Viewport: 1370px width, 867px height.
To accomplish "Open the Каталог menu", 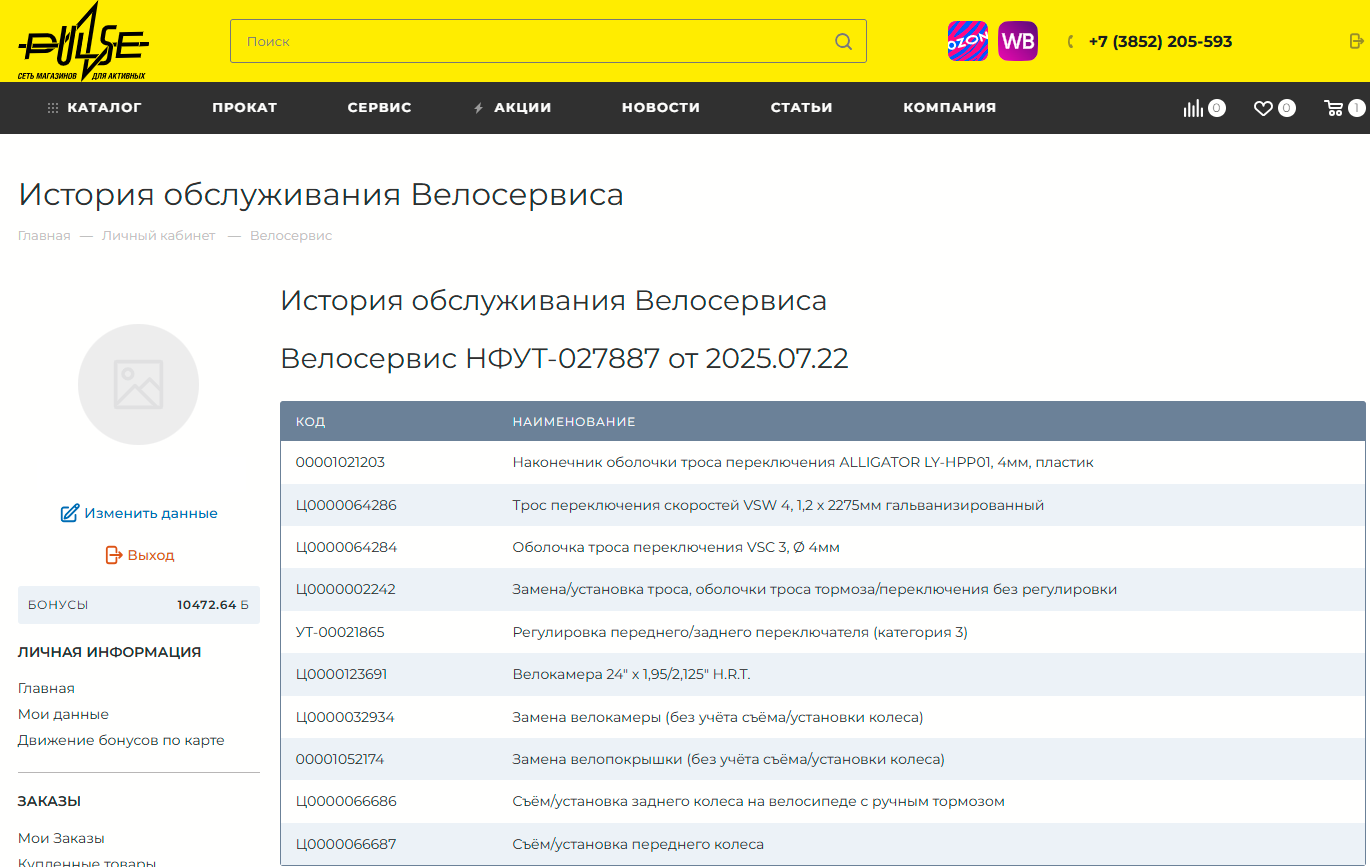I will coord(95,108).
